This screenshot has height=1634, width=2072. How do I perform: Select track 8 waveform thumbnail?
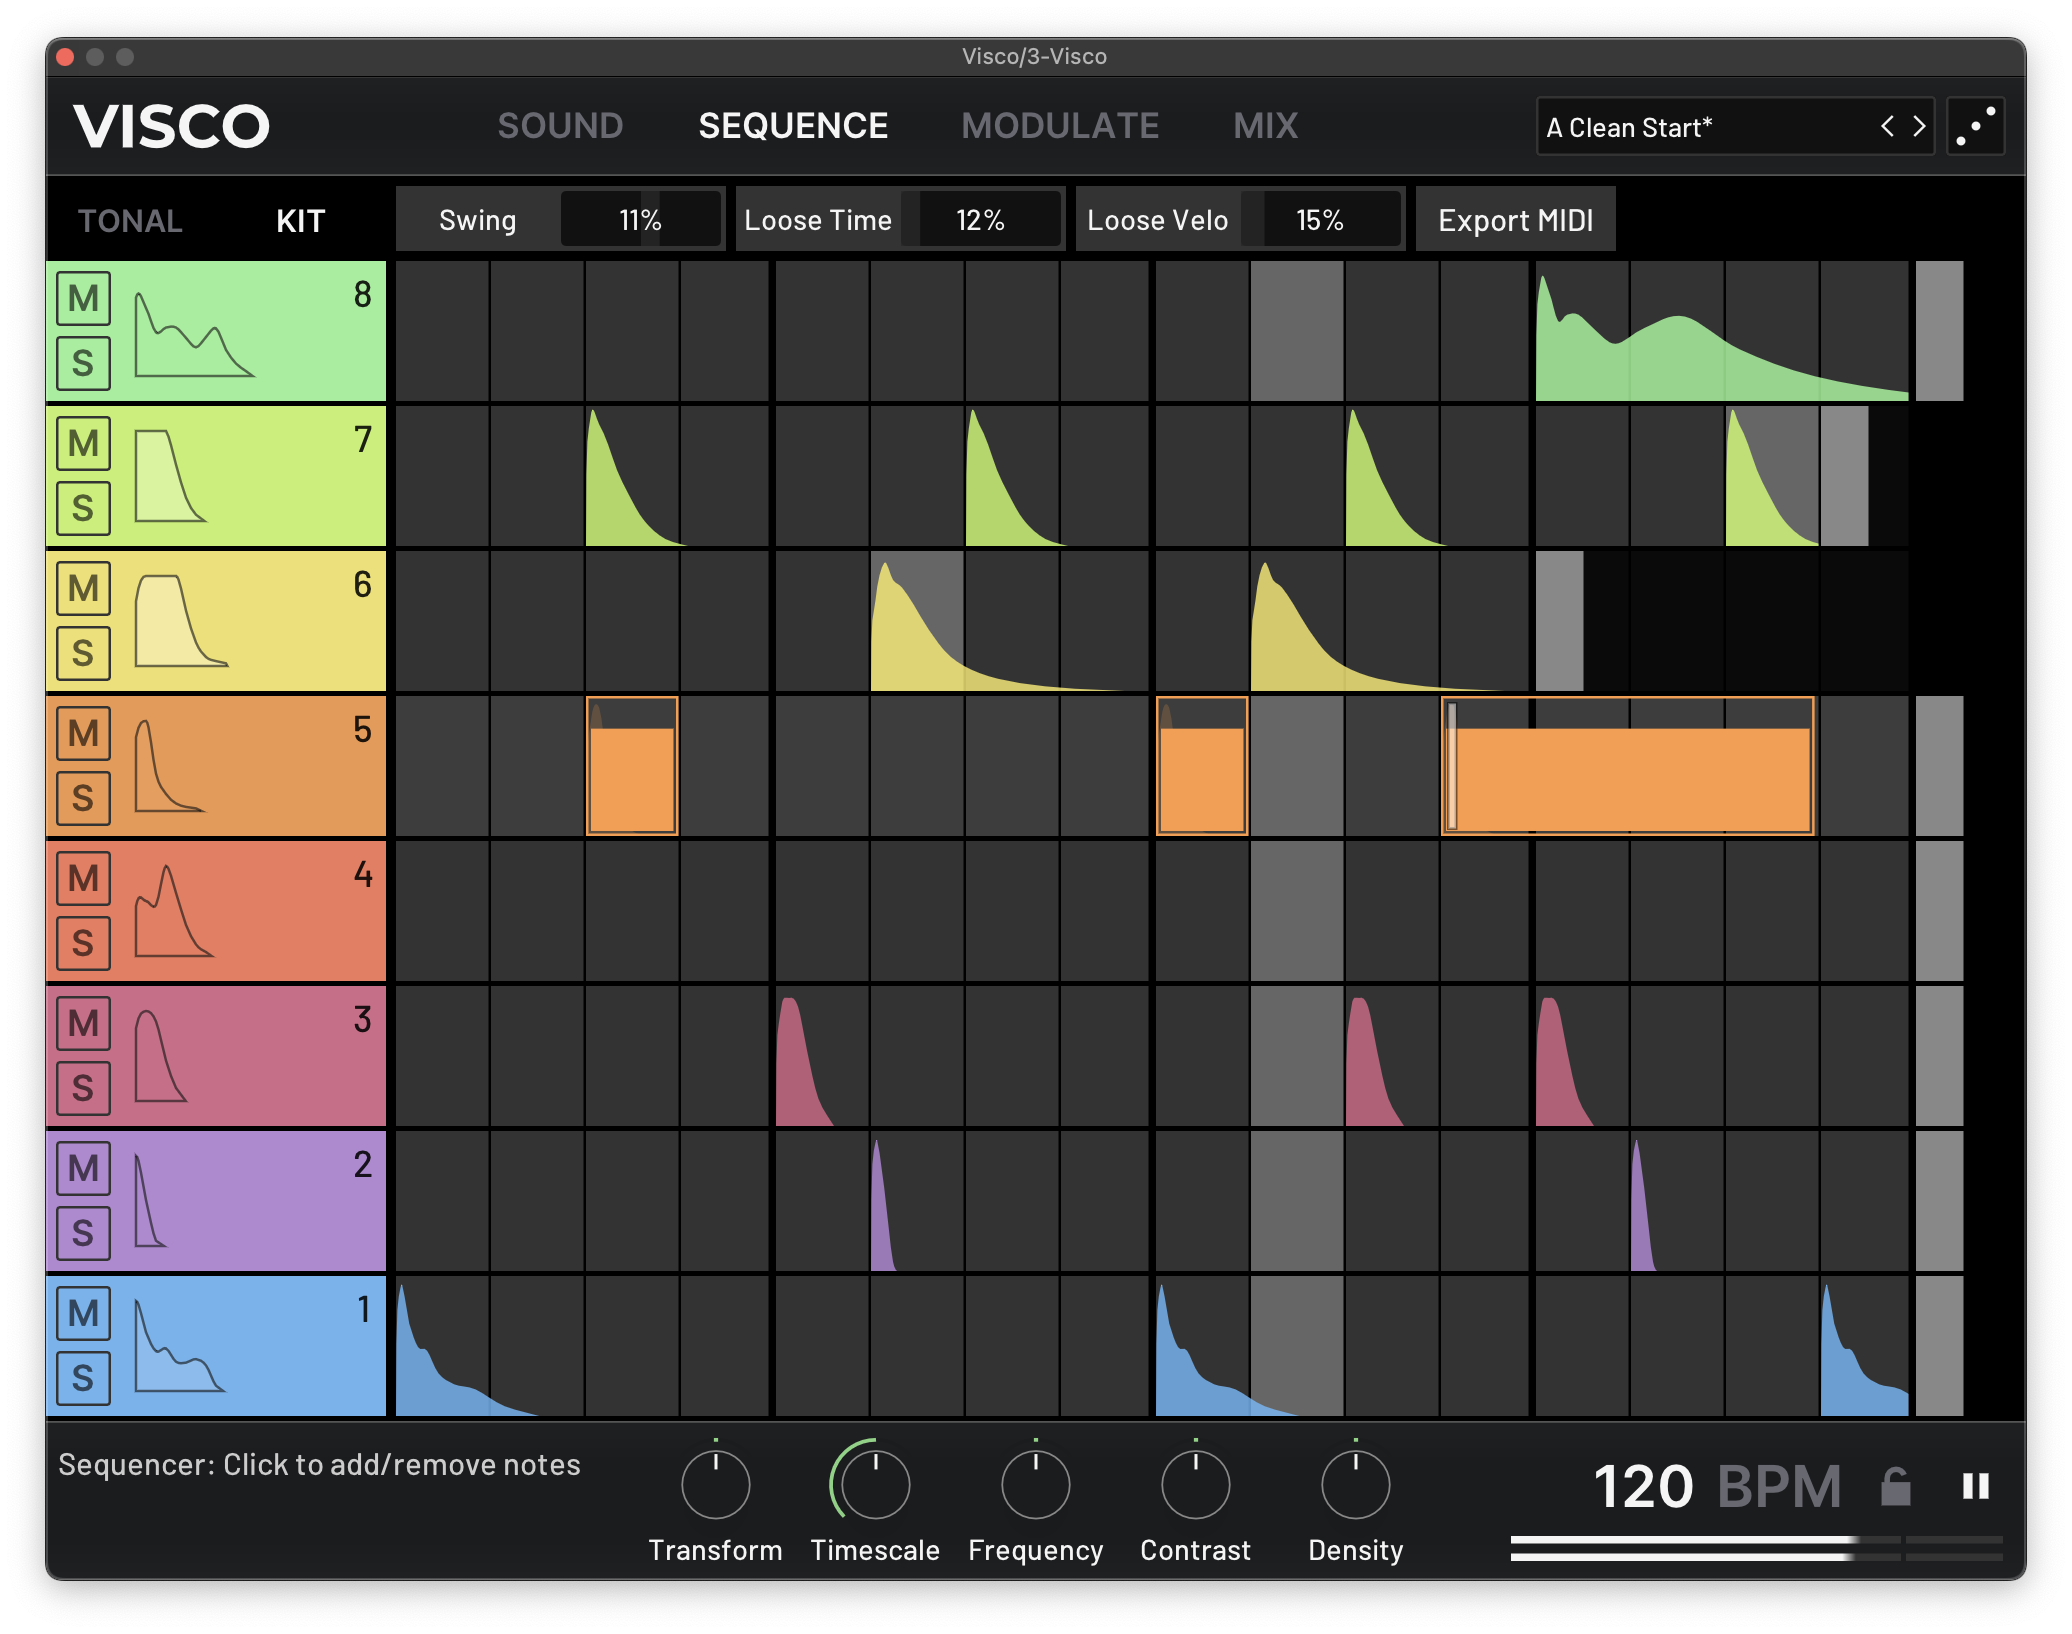pyautogui.click(x=194, y=334)
